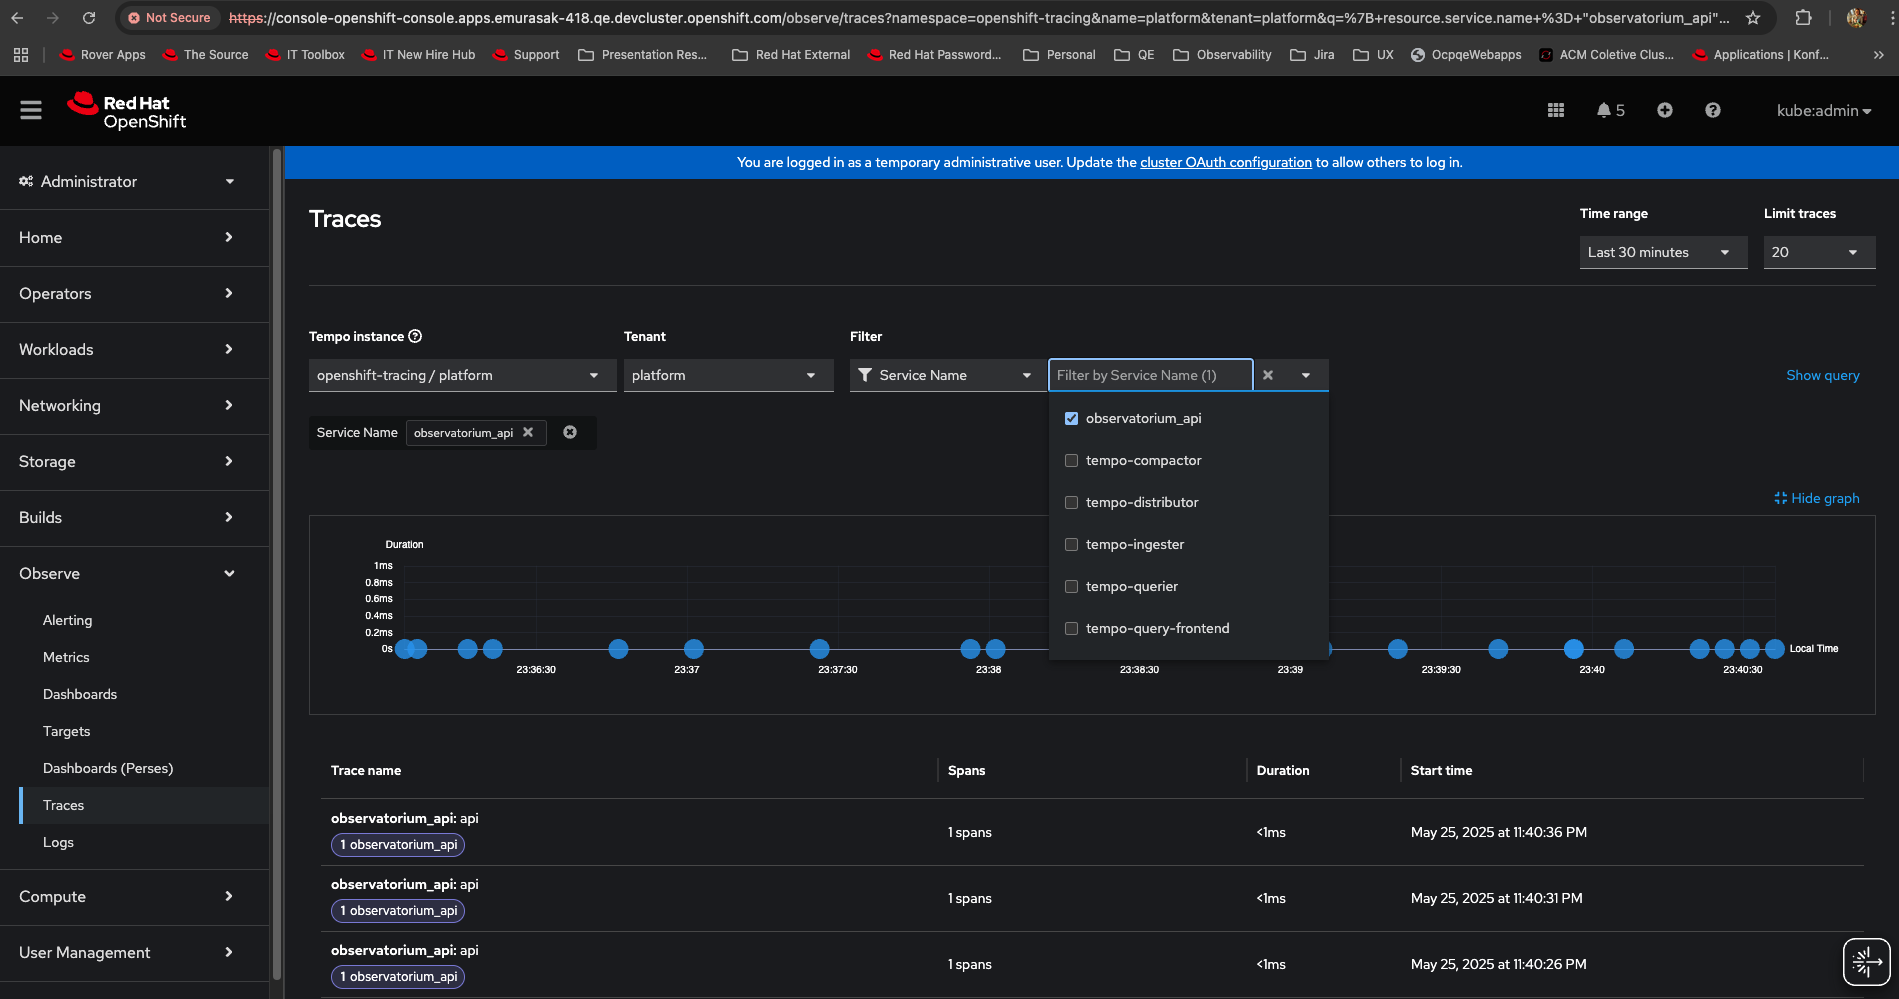1899x999 pixels.
Task: Click the Tempo instance help icon
Action: tap(415, 336)
